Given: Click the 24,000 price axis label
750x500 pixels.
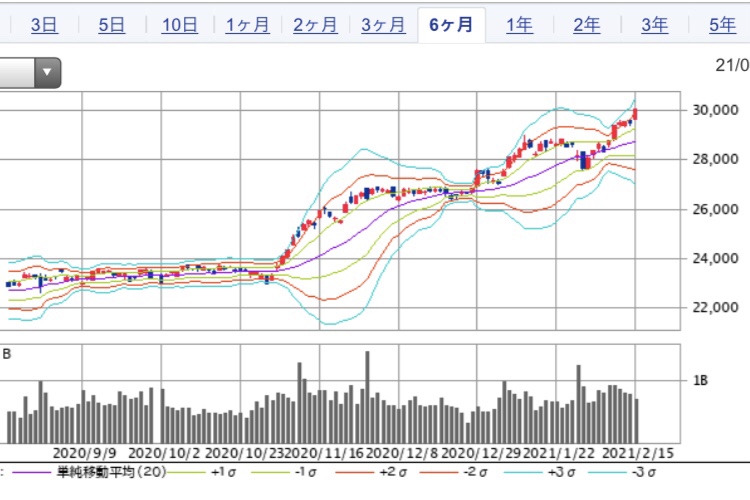Looking at the screenshot, I should click(715, 258).
